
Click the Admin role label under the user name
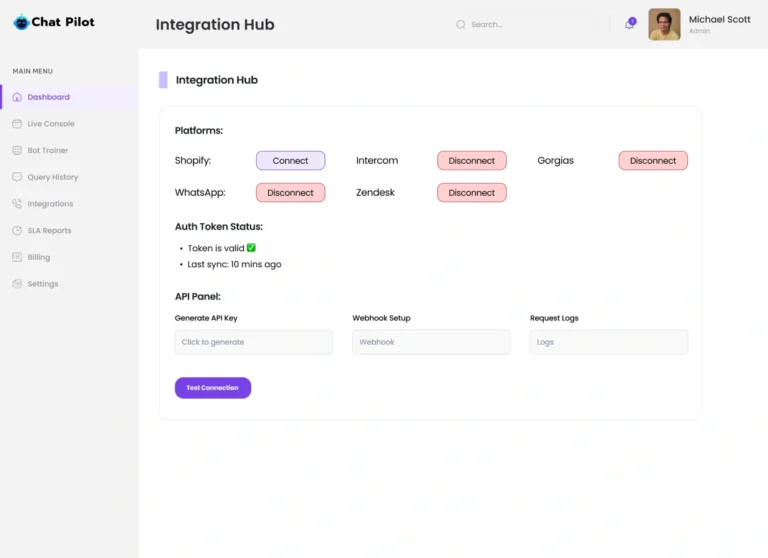(699, 31)
